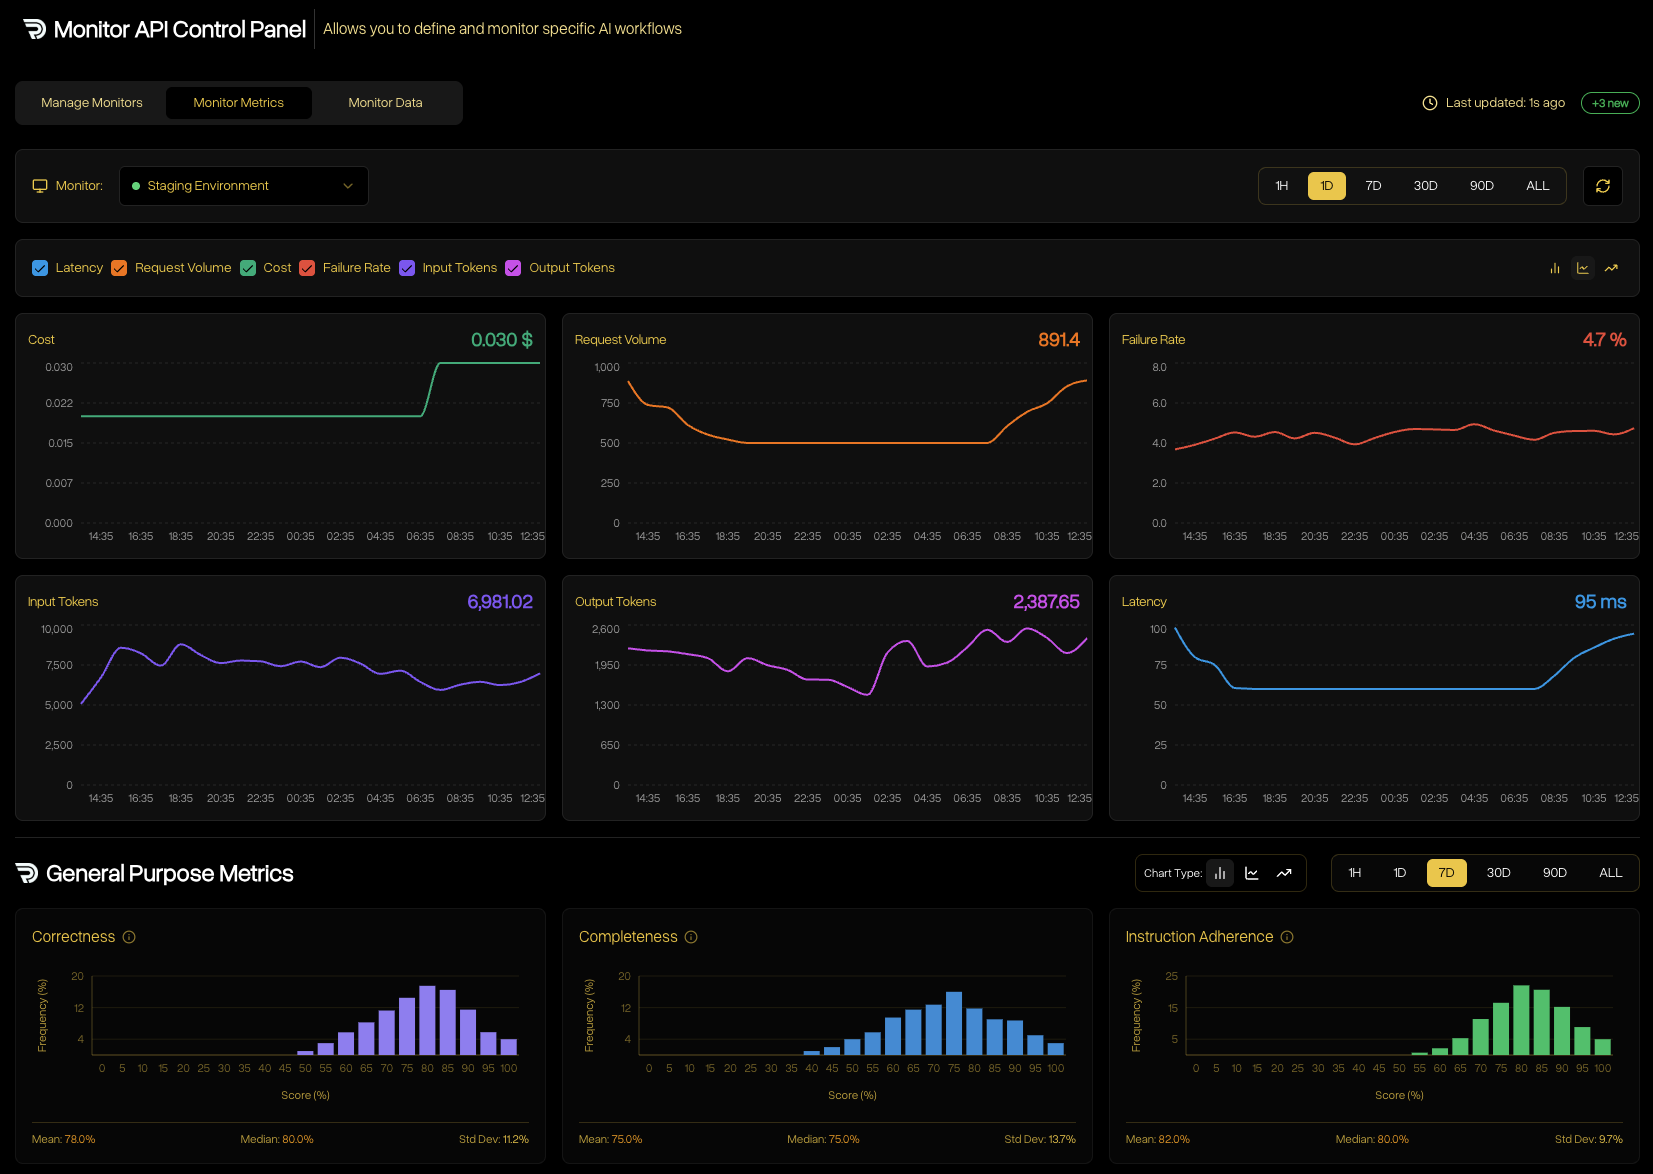Click the 1H time range option

point(1282,186)
